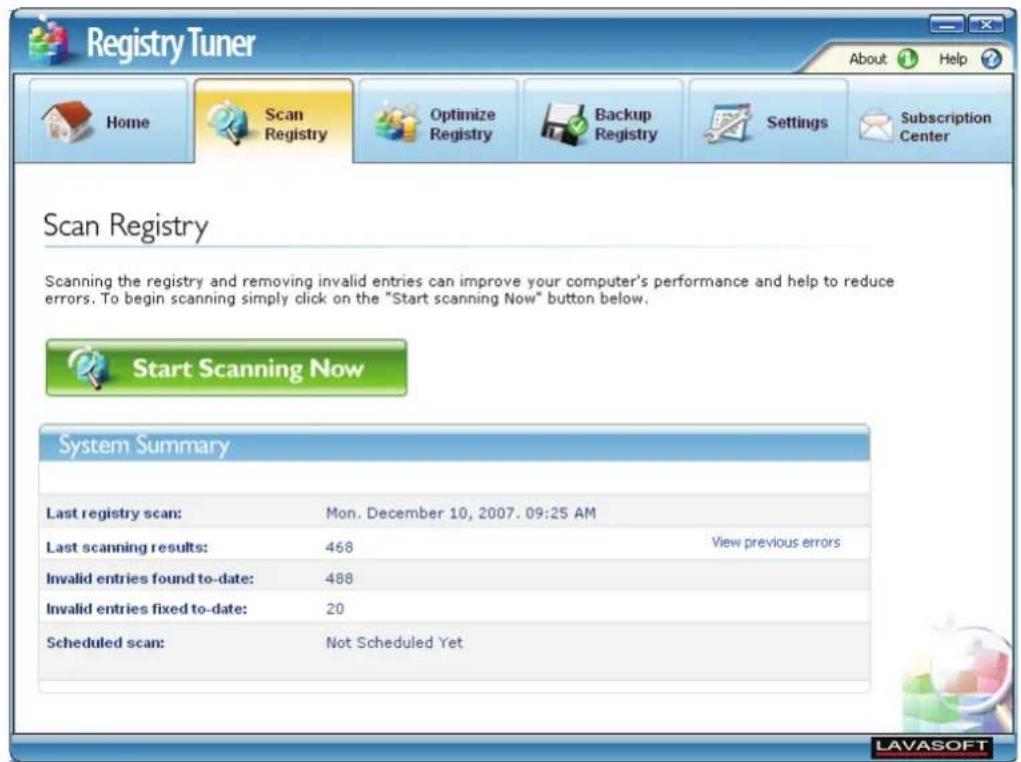Close the Registry Tuner window

point(986,24)
